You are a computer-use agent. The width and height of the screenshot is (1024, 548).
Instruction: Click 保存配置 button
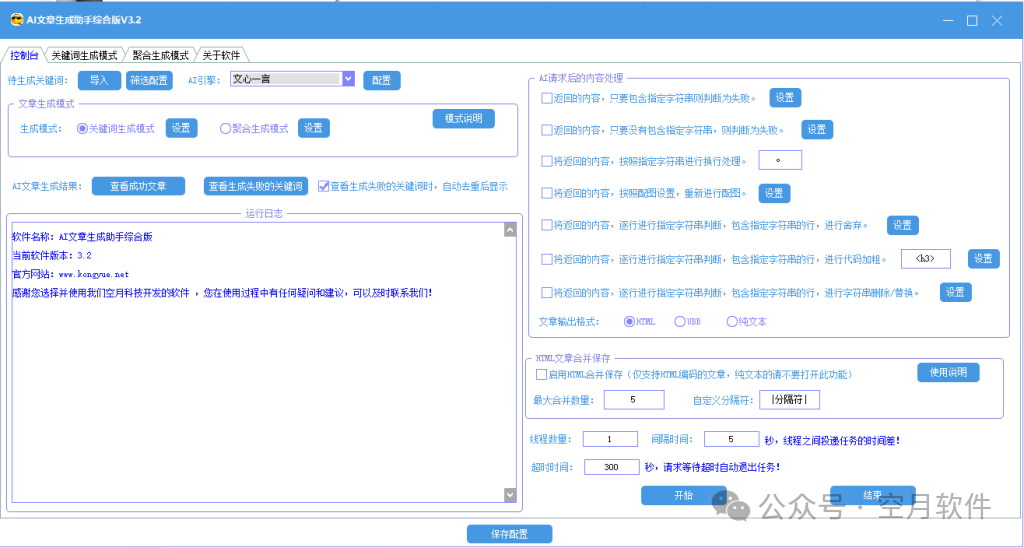tap(509, 534)
